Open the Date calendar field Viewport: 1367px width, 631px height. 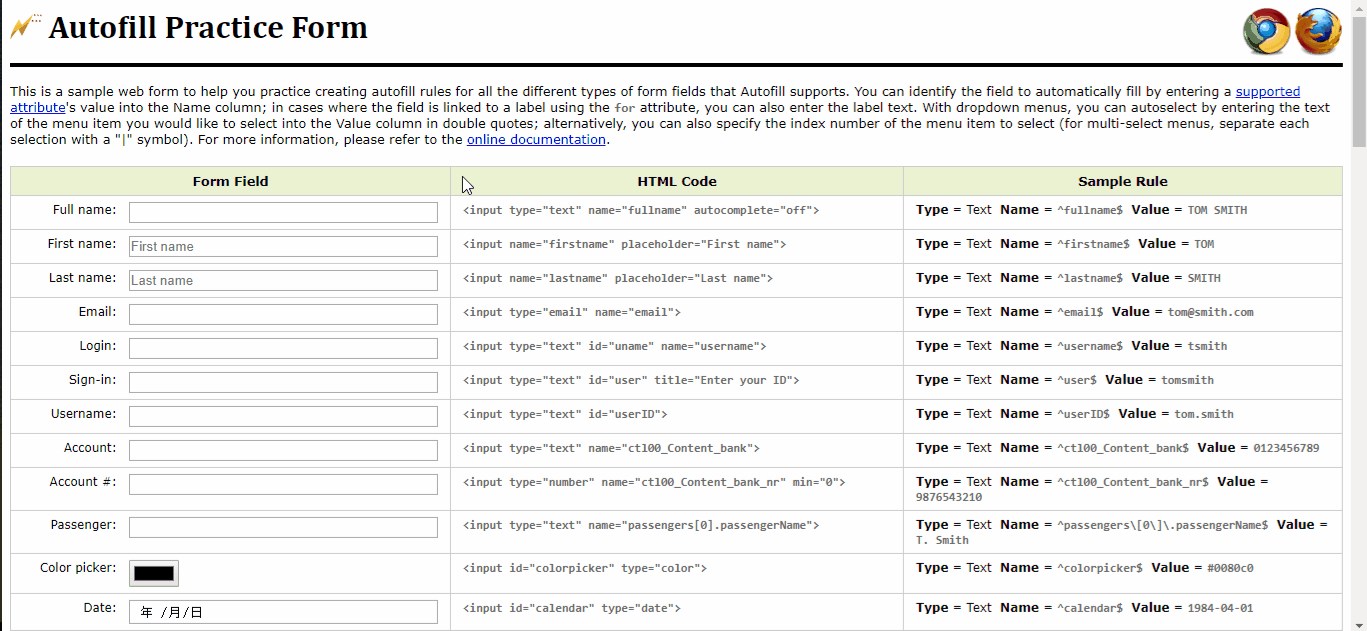tap(283, 612)
